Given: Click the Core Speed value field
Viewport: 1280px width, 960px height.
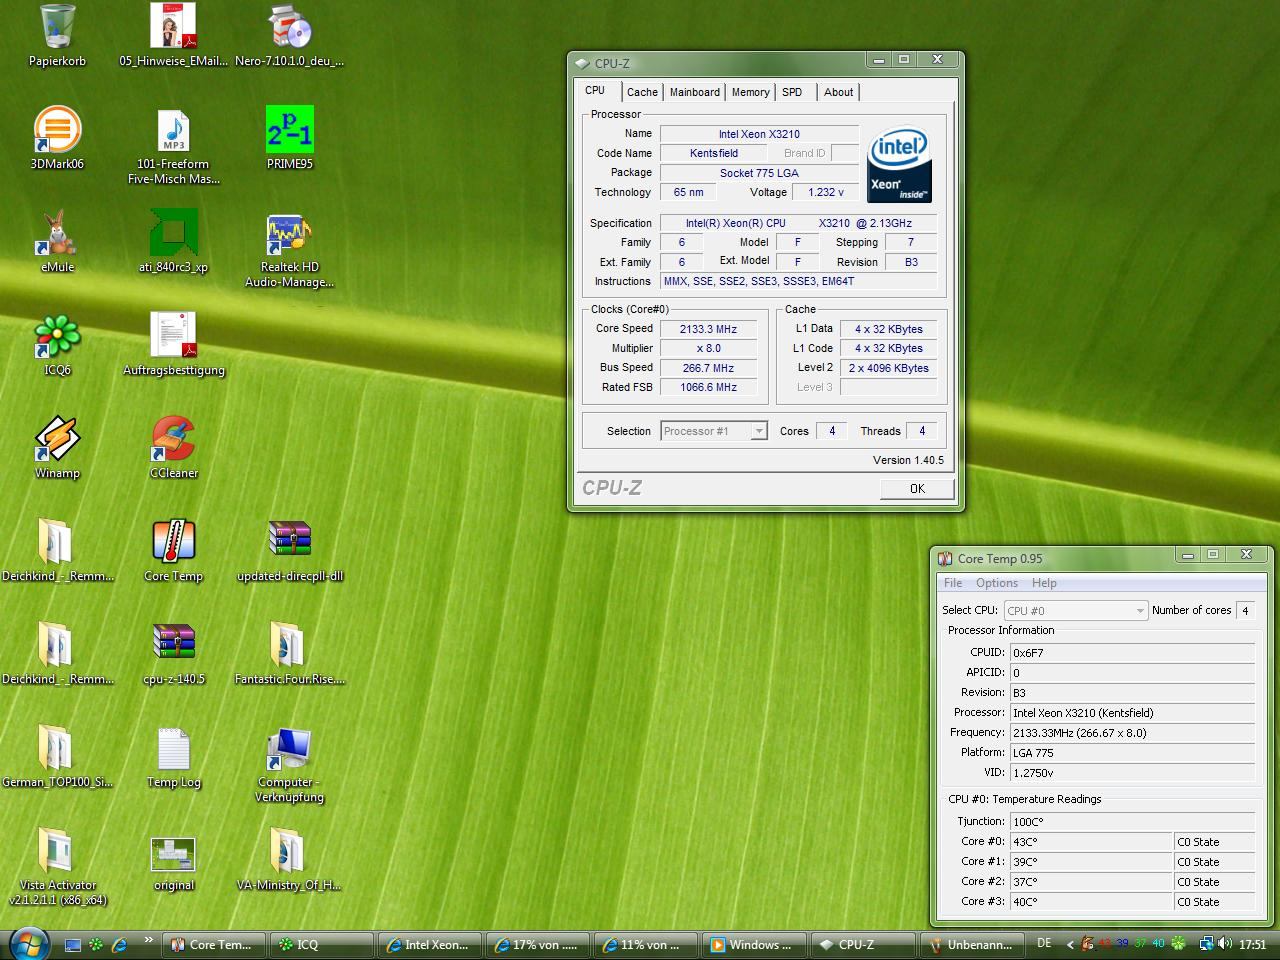Looking at the screenshot, I should point(708,329).
